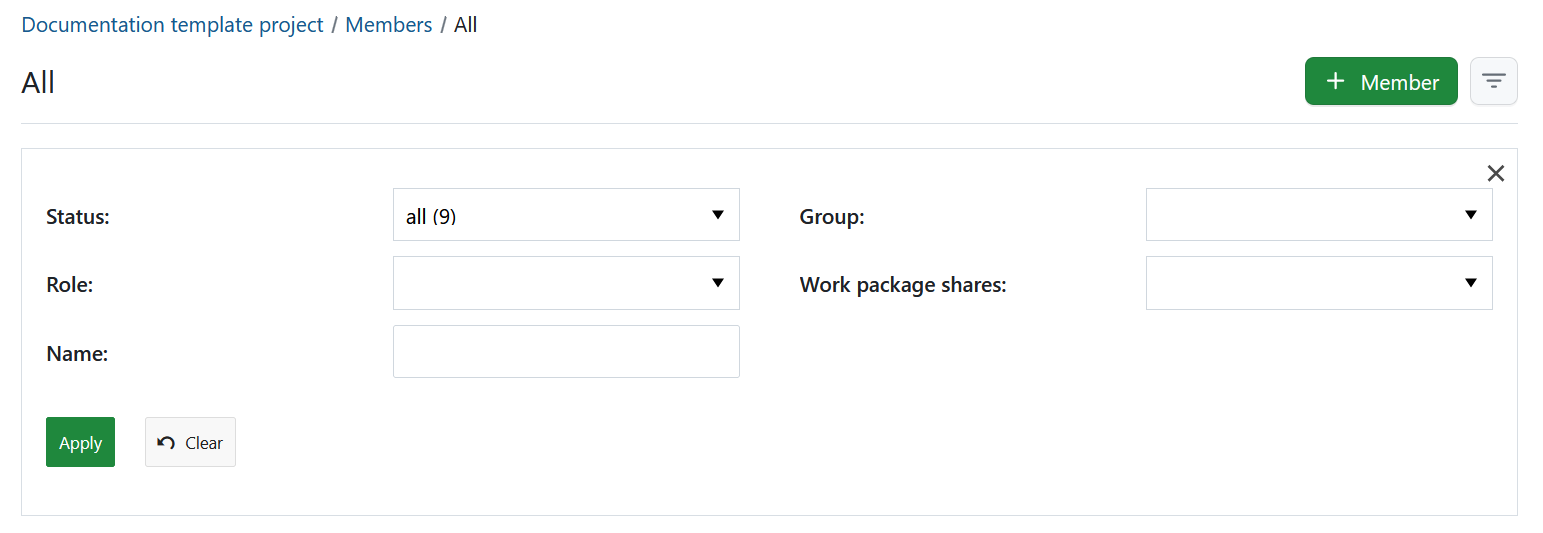
Task: Expand the Group dropdown
Action: click(x=1318, y=215)
